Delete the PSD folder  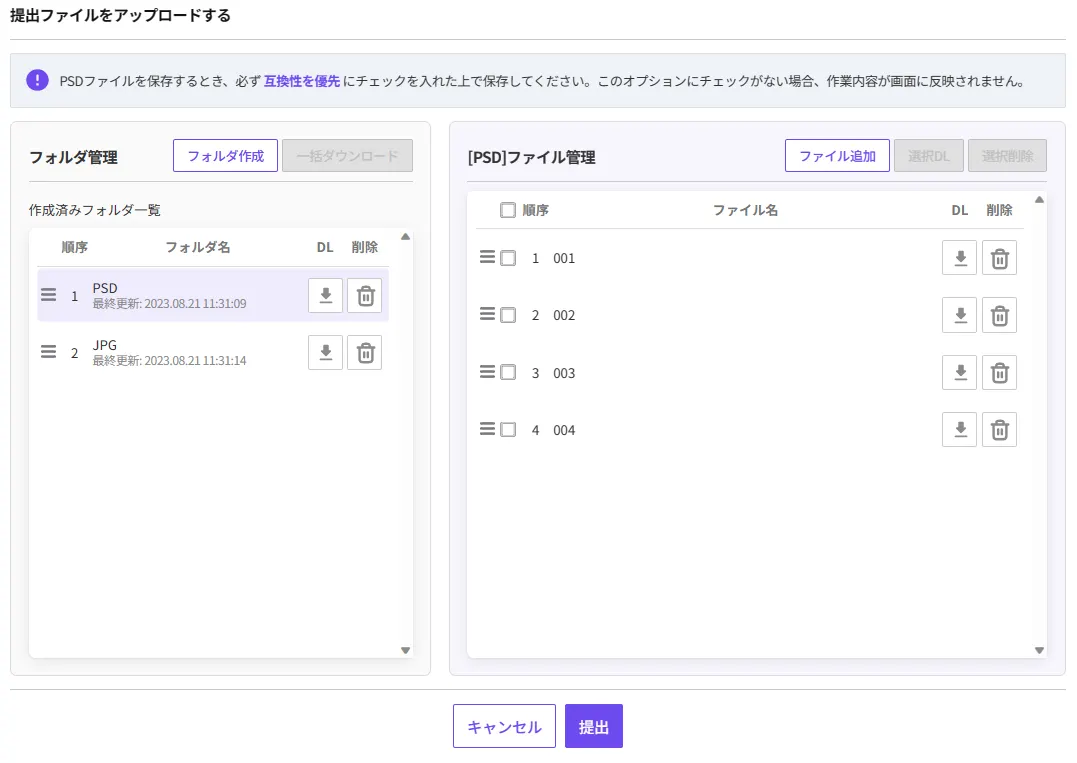(x=365, y=296)
